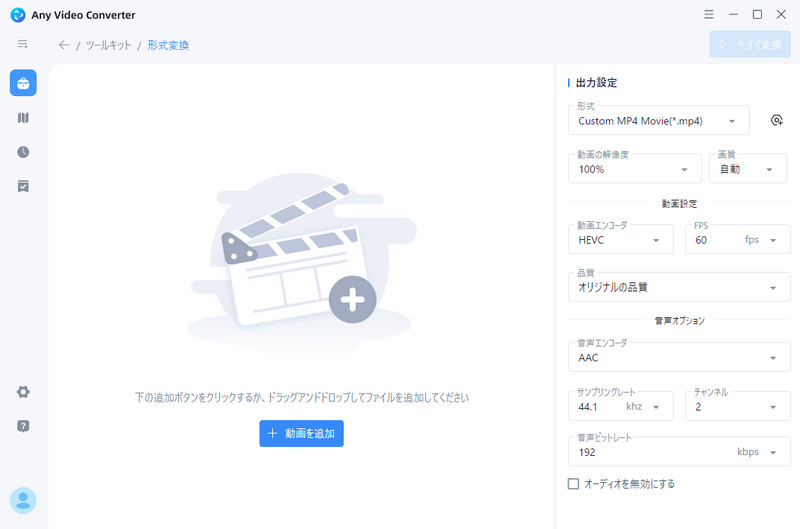Open the 形式 Custom MP4 Movie dropdown
This screenshot has width=800, height=529.
click(659, 121)
